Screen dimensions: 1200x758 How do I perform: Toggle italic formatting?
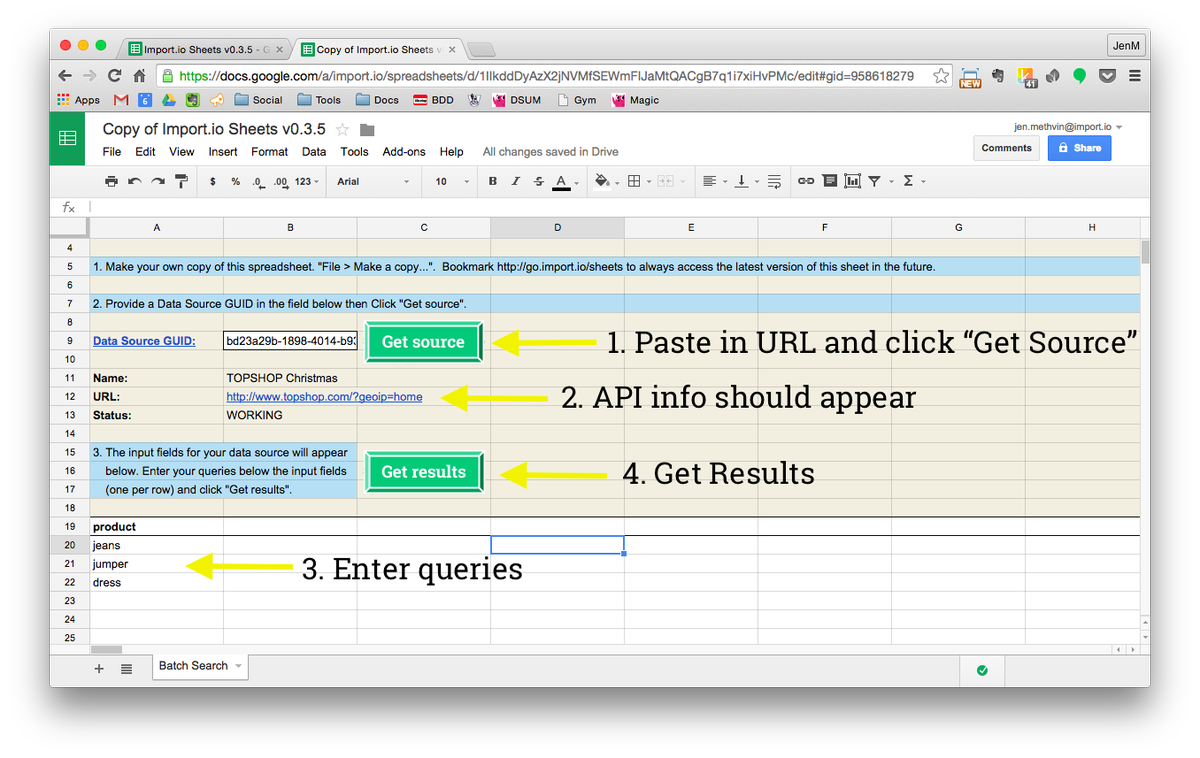[x=516, y=181]
